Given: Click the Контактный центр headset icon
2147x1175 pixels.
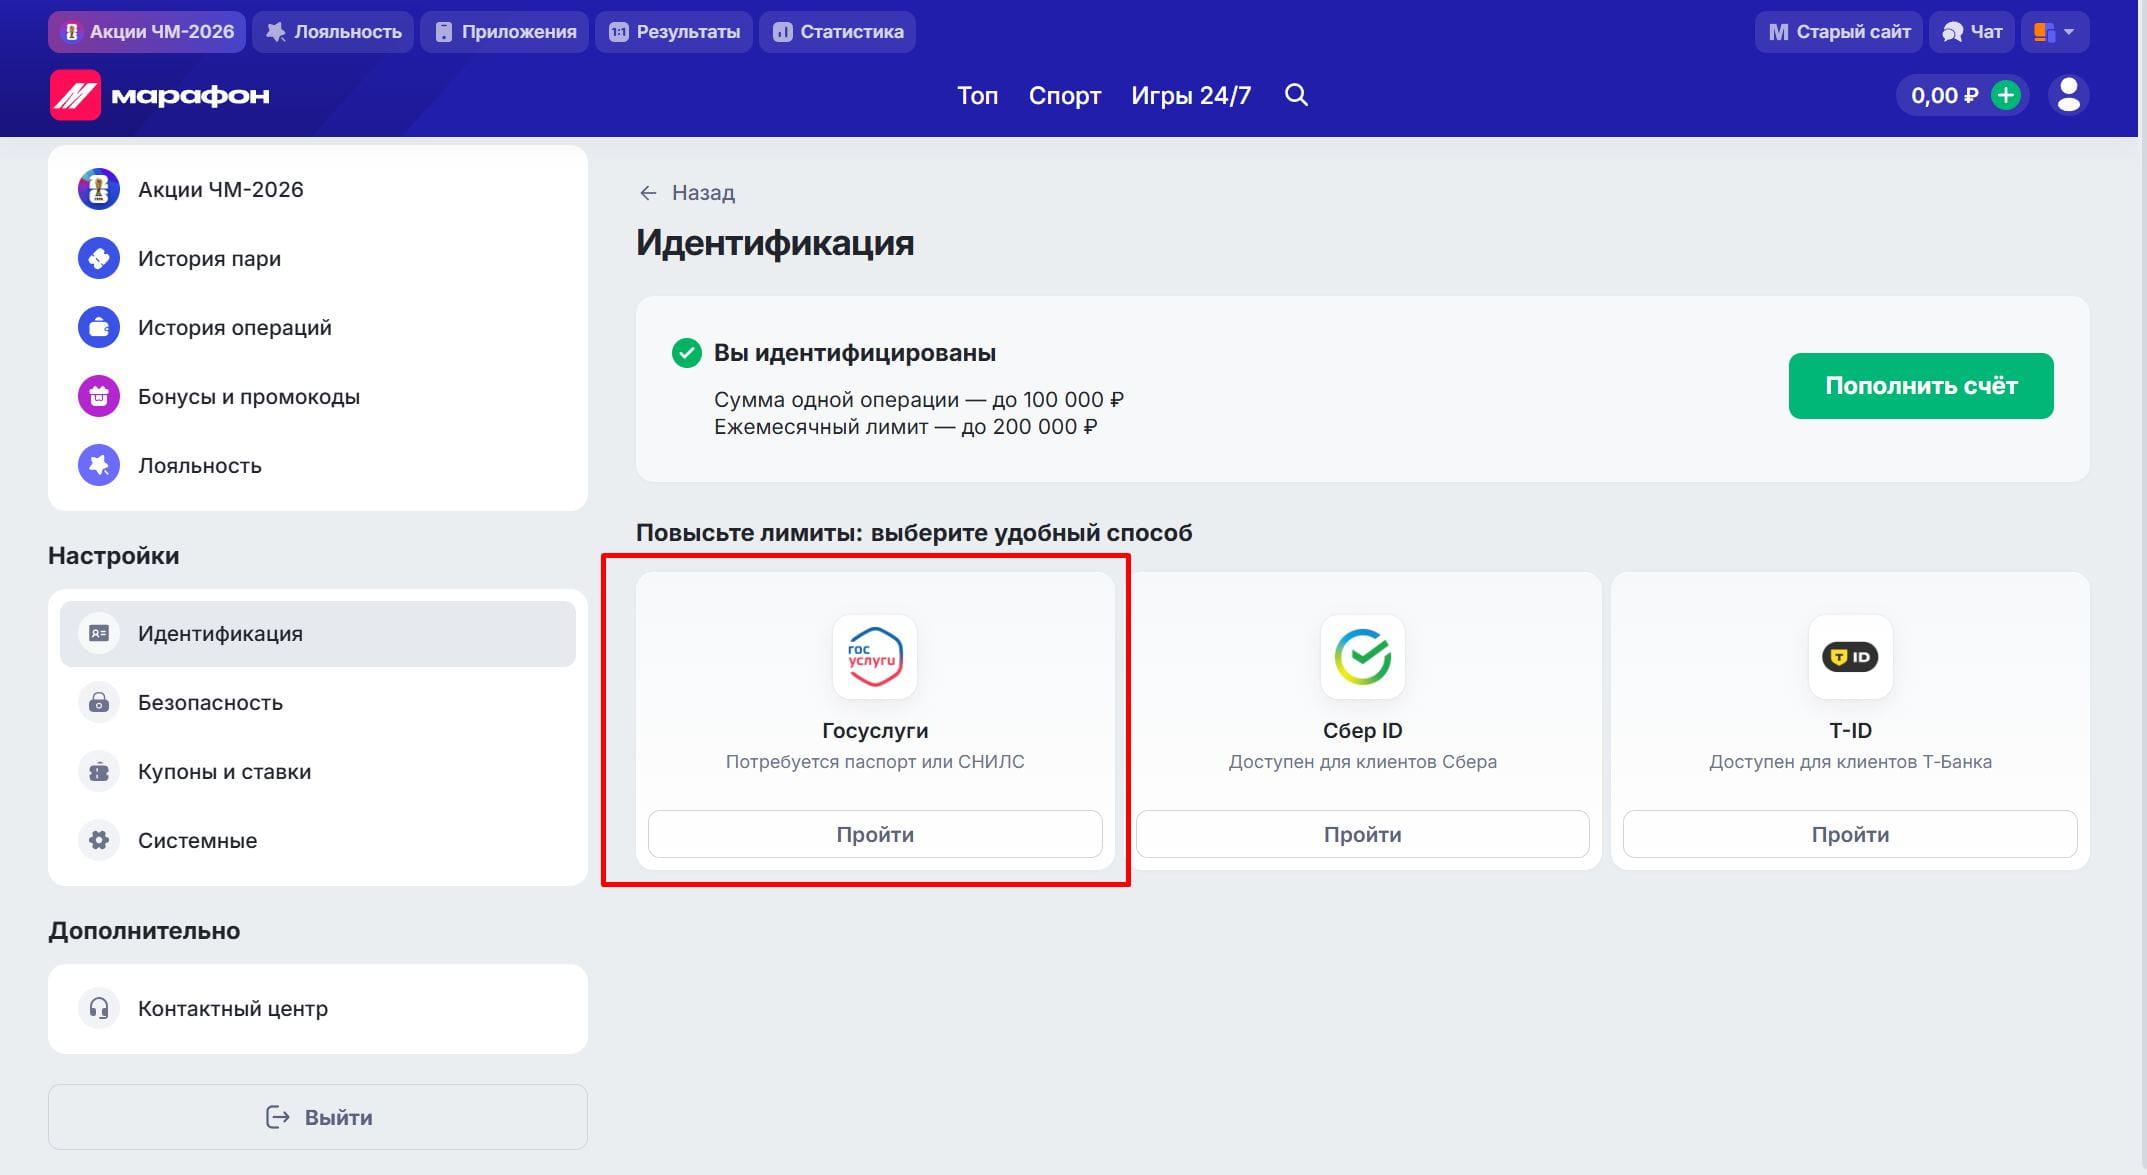Looking at the screenshot, I should [x=99, y=1008].
